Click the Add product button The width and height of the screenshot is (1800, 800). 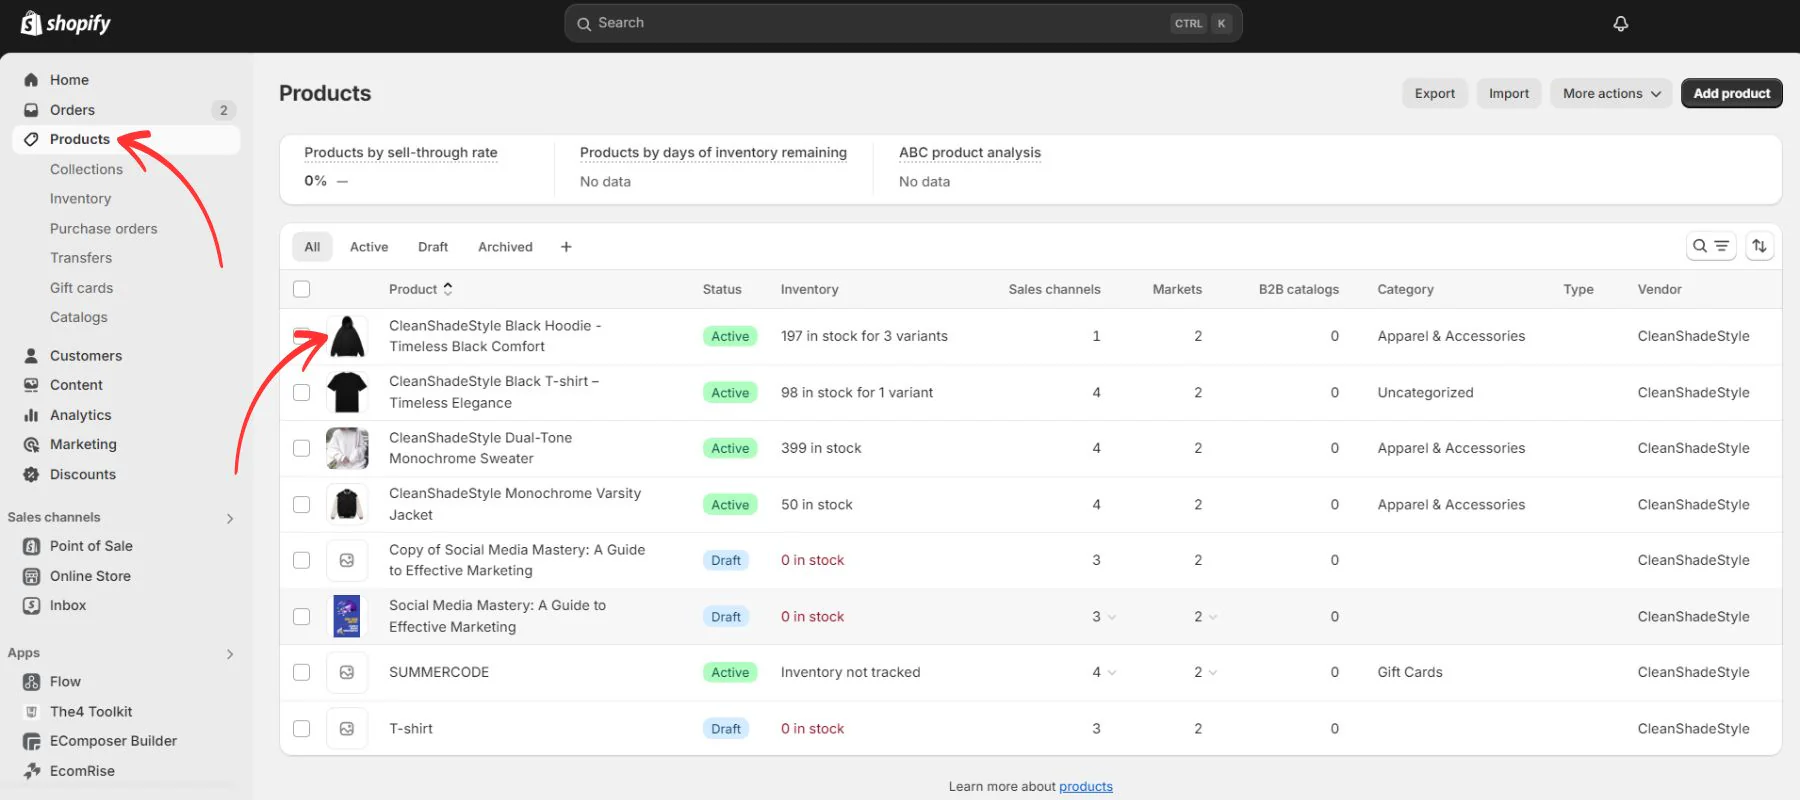(1732, 93)
